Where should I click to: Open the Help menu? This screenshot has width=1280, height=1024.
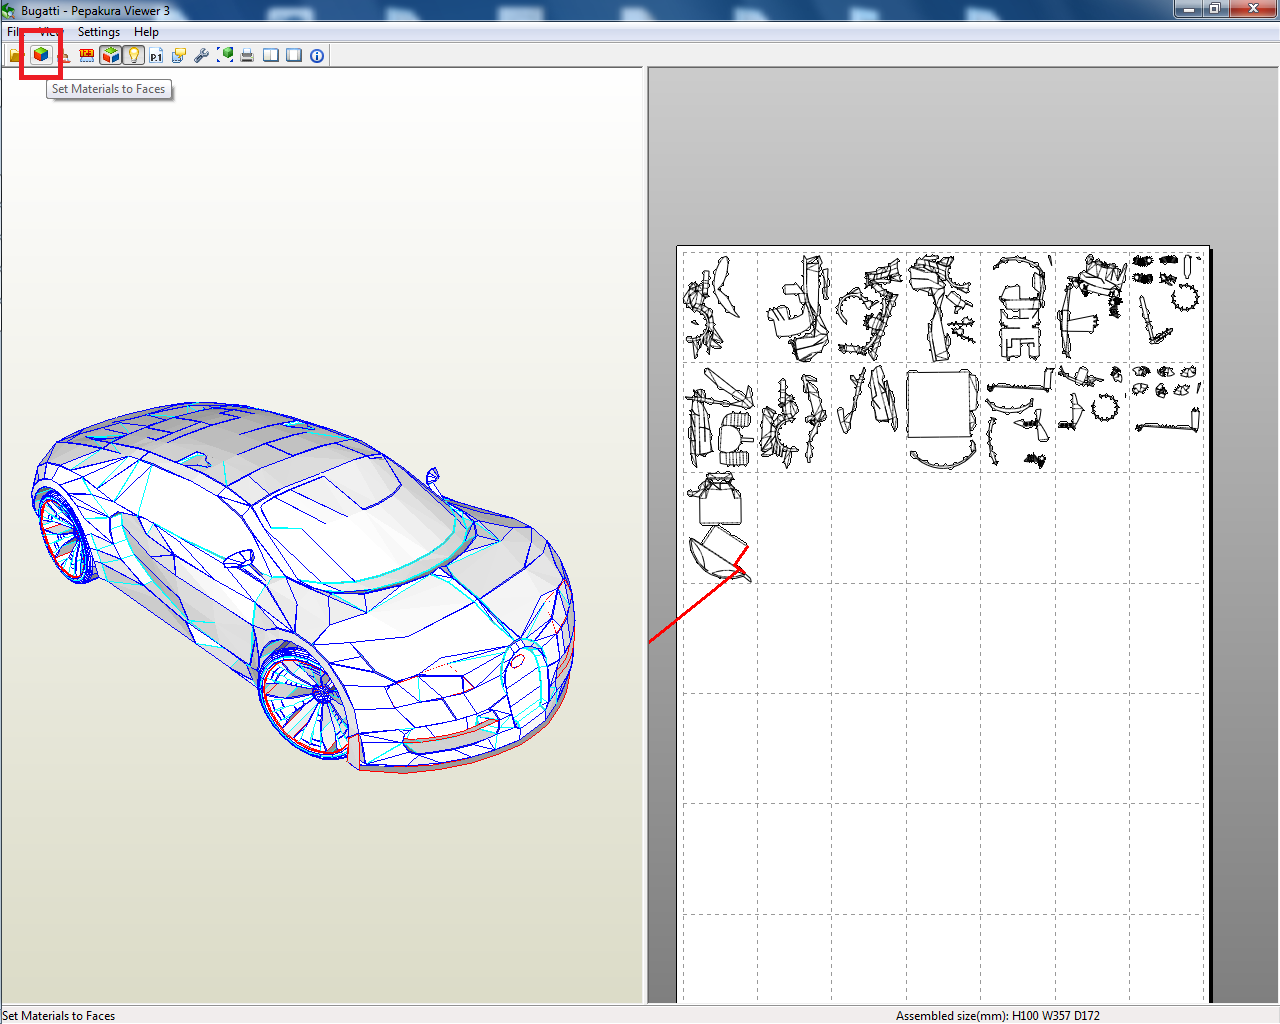(146, 32)
